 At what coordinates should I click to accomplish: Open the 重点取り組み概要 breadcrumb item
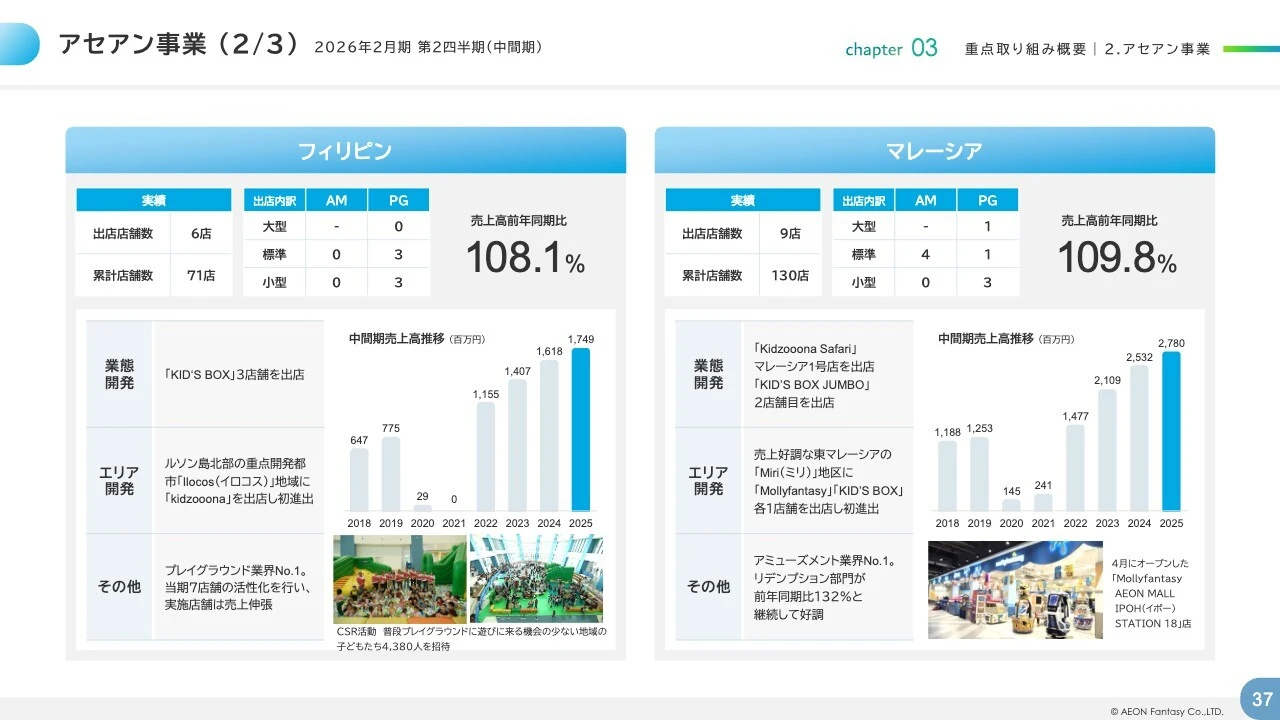pos(1025,47)
